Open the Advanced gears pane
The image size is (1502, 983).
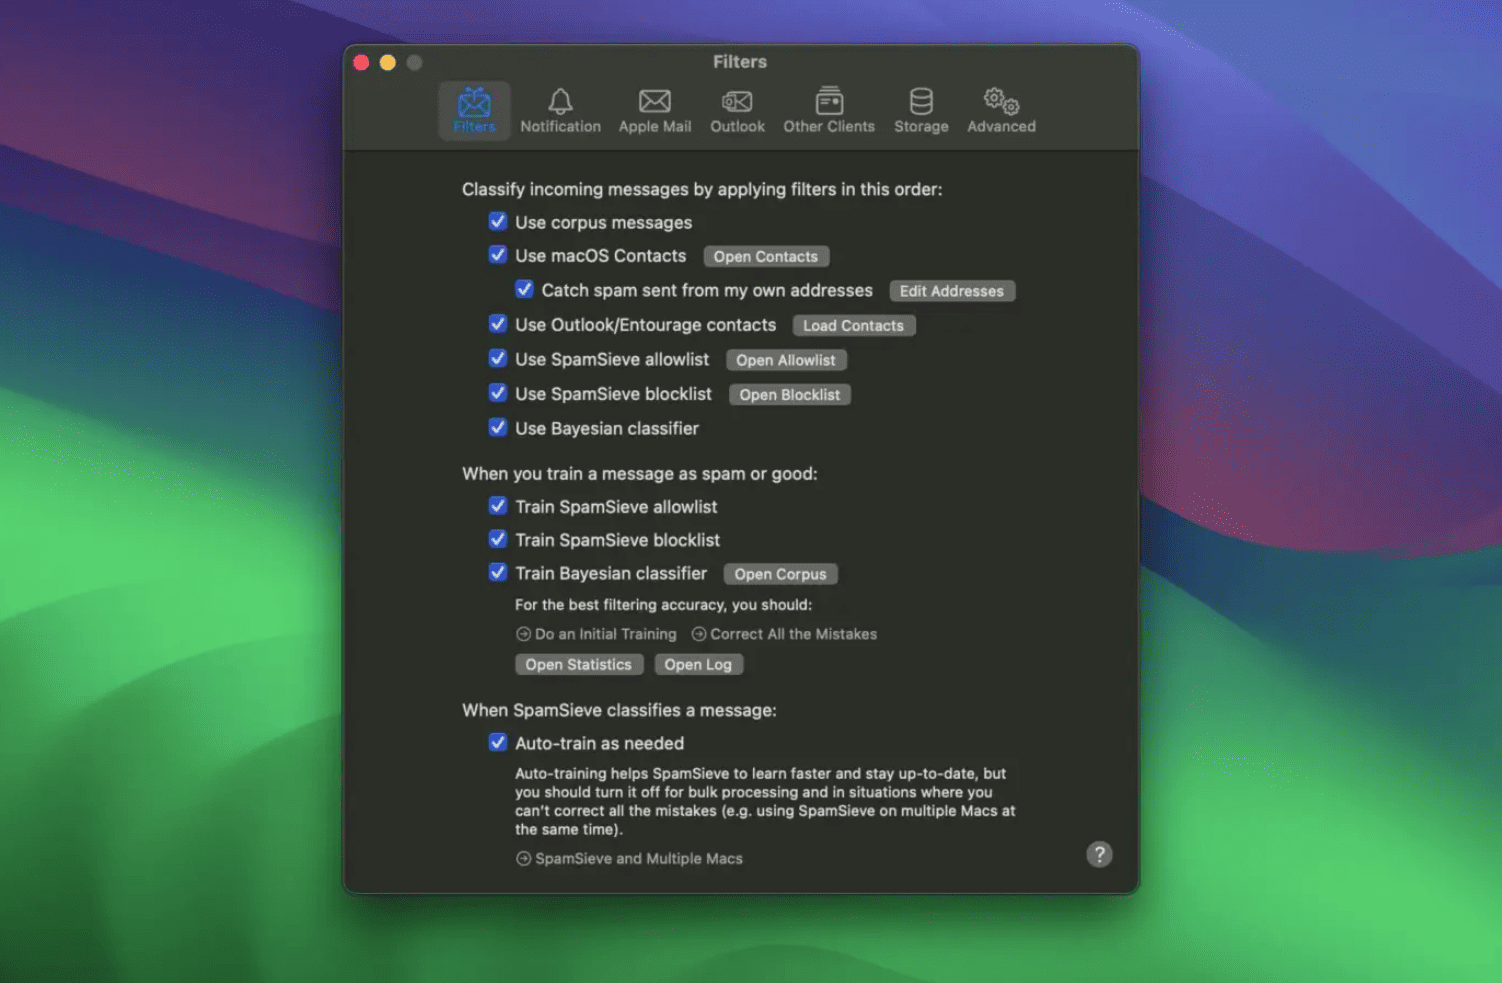click(1001, 110)
